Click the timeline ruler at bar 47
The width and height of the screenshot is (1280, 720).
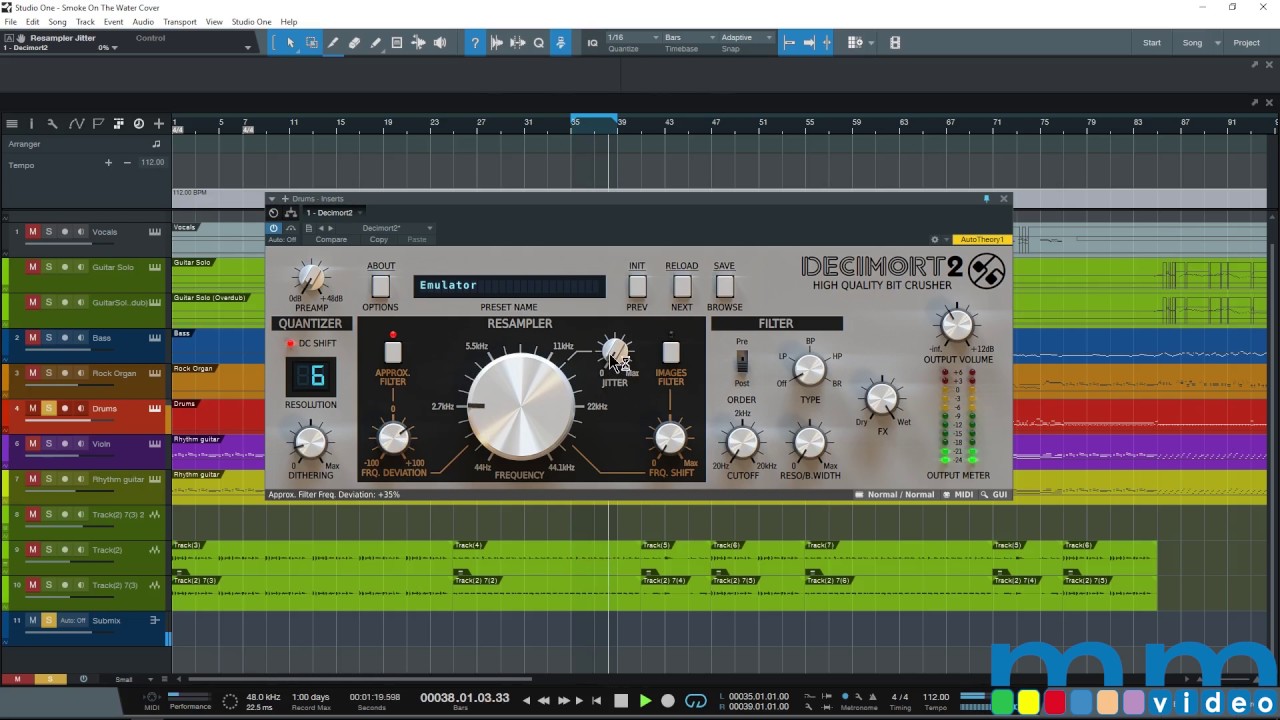coord(715,123)
